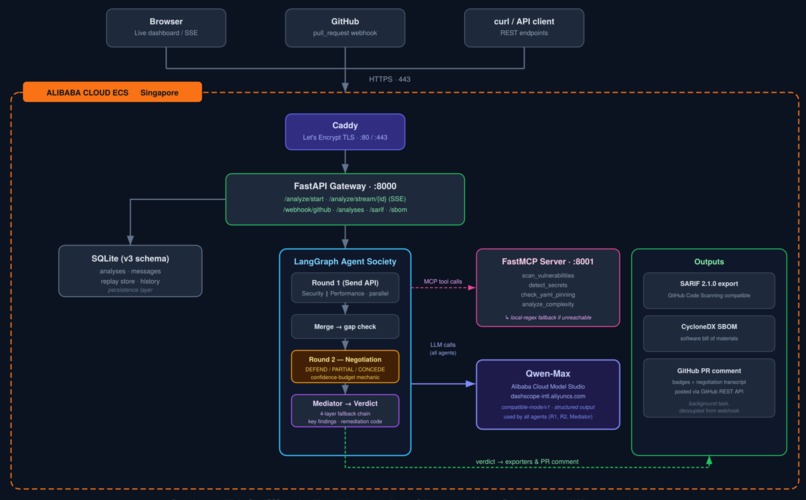
Task: Click the Caddy node title
Action: (345, 125)
